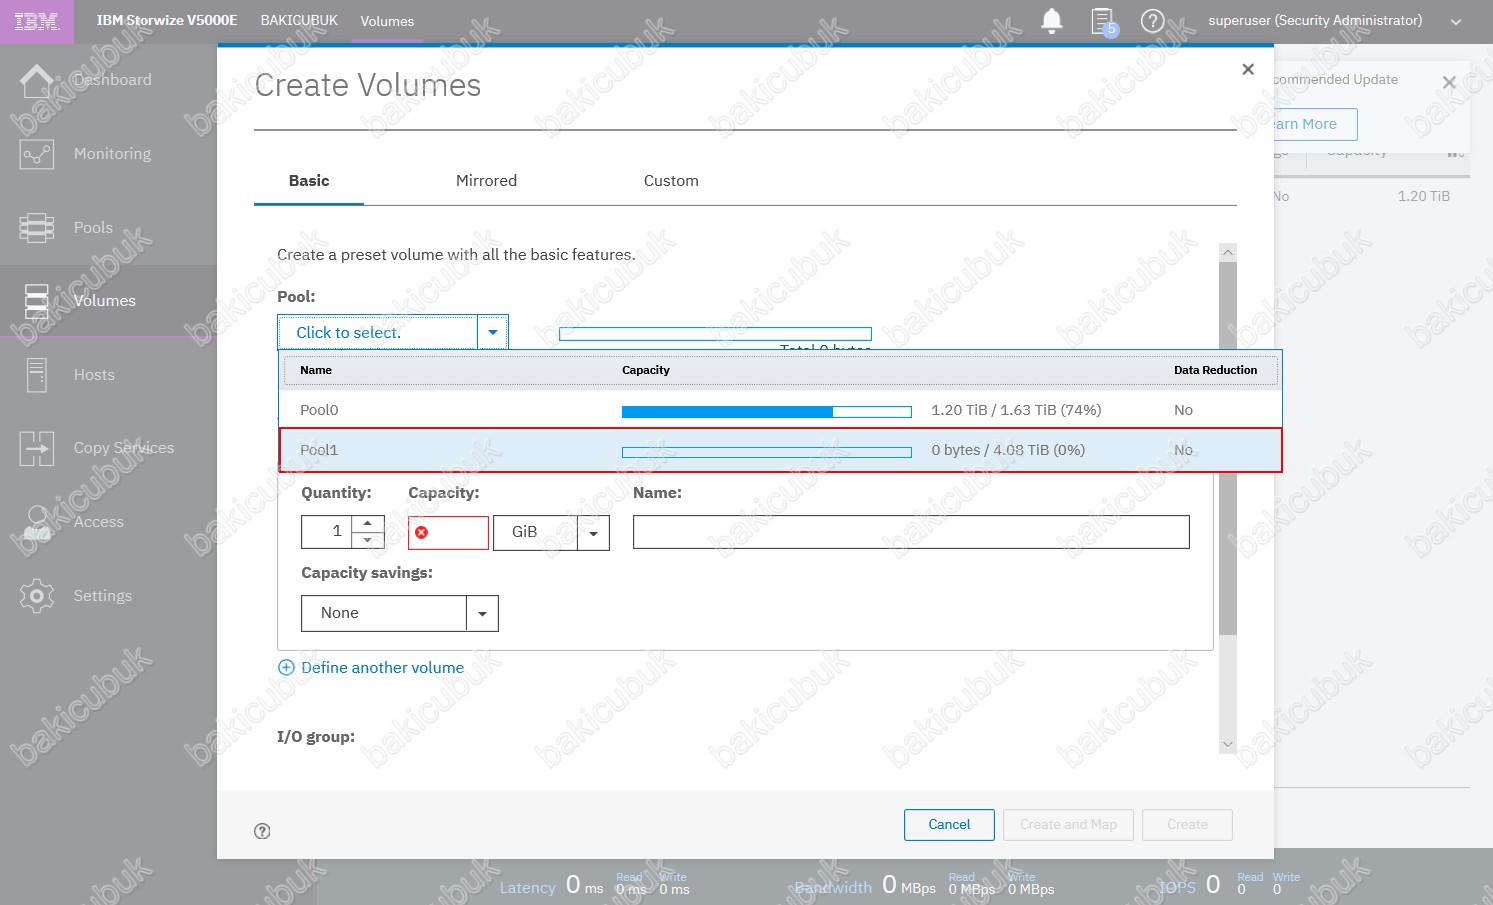The width and height of the screenshot is (1493, 905).
Task: Expand the GiB capacity unit dropdown
Action: click(x=593, y=533)
